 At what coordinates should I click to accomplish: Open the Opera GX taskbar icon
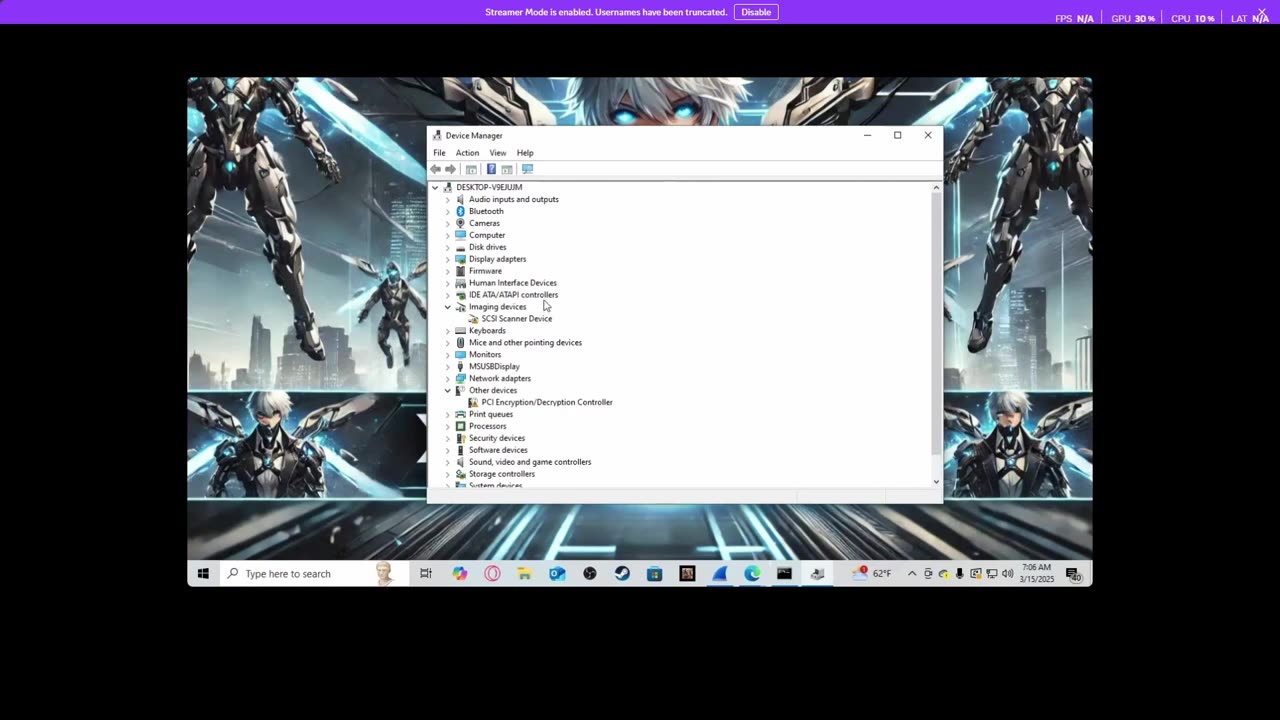[492, 573]
